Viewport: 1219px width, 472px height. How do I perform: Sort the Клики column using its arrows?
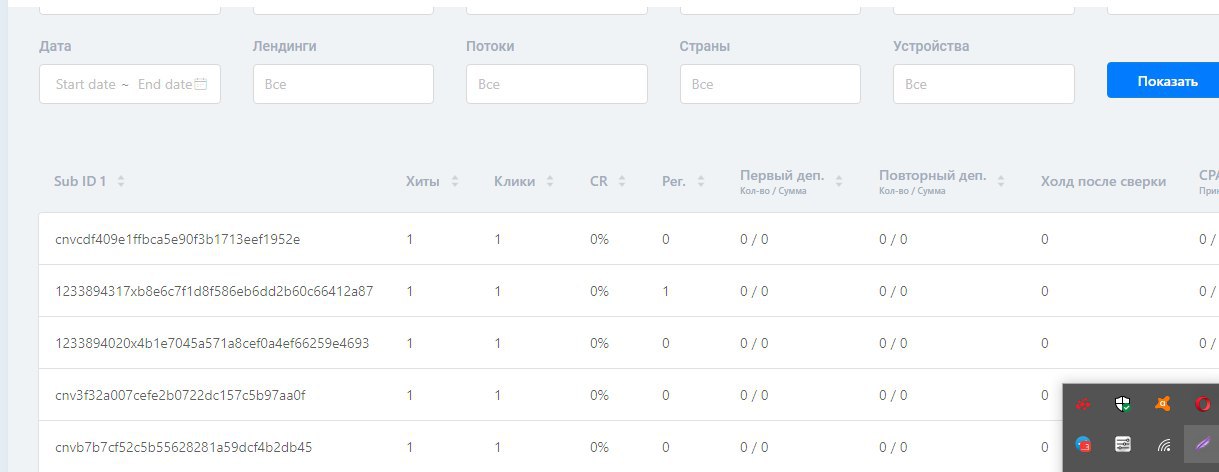549,182
